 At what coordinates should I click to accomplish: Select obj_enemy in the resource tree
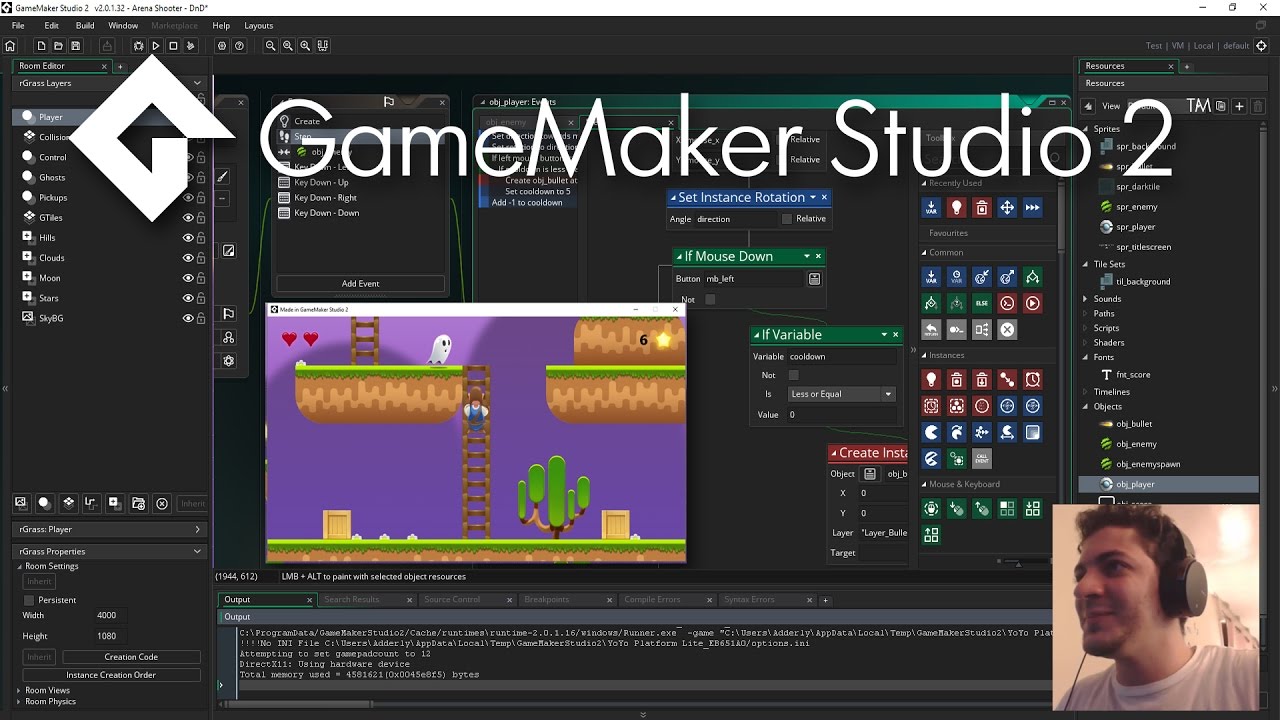pyautogui.click(x=1136, y=444)
